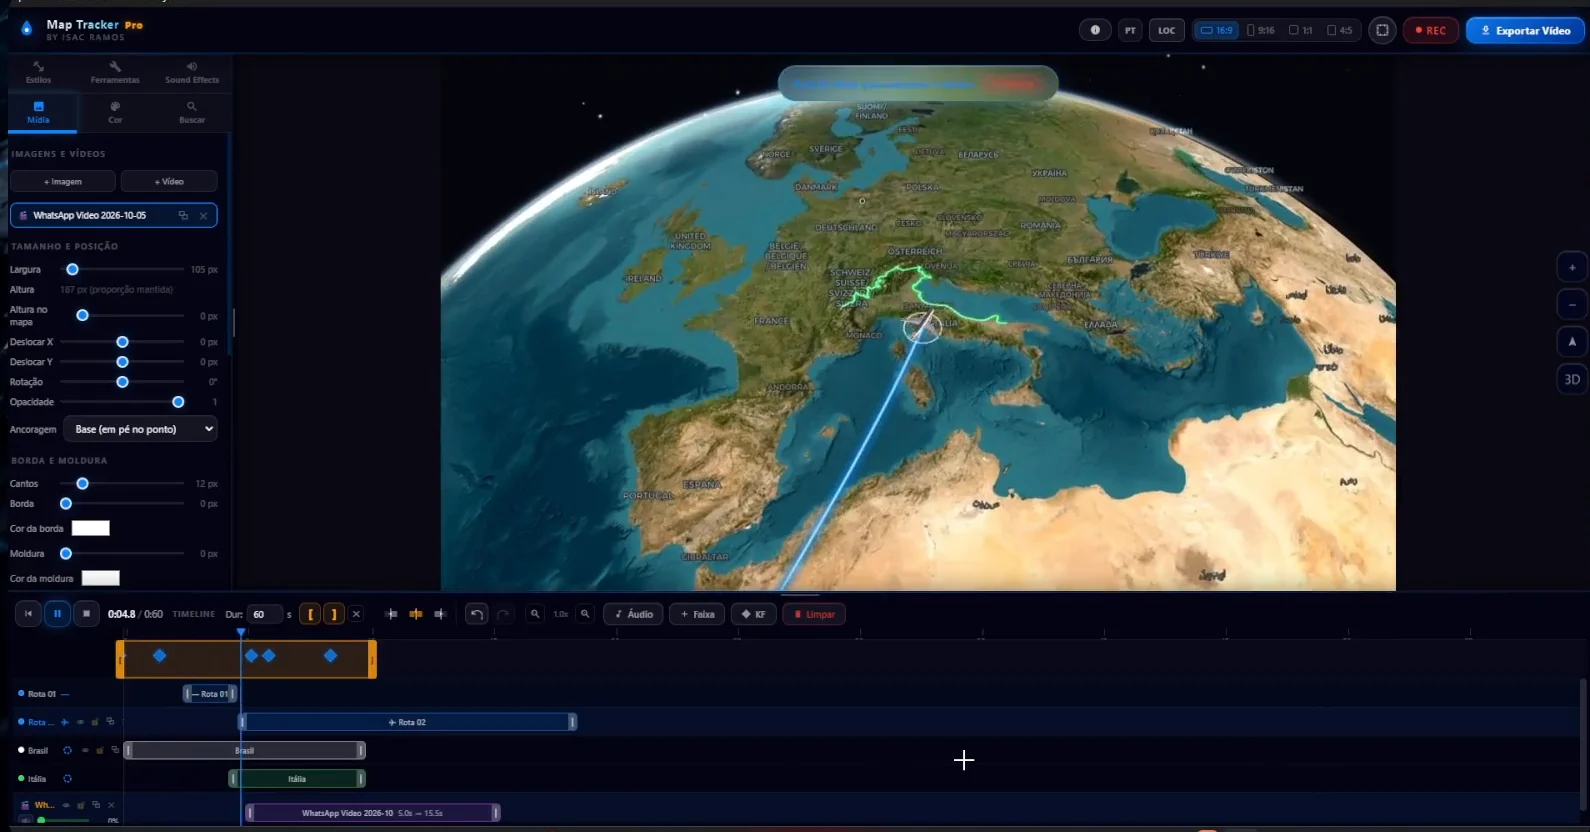Stop the timeline playback
The height and width of the screenshot is (832, 1590).
86,614
